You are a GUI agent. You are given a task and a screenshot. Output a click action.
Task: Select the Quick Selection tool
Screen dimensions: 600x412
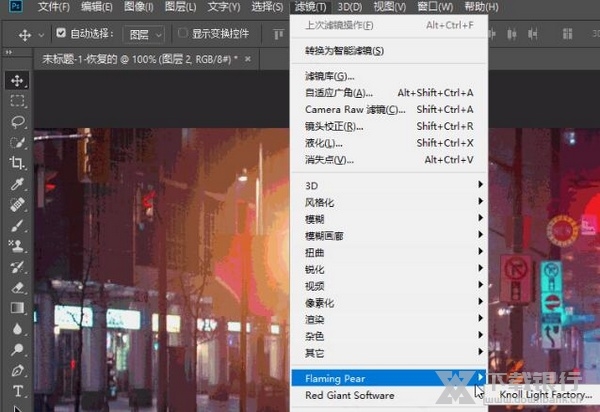coord(18,142)
